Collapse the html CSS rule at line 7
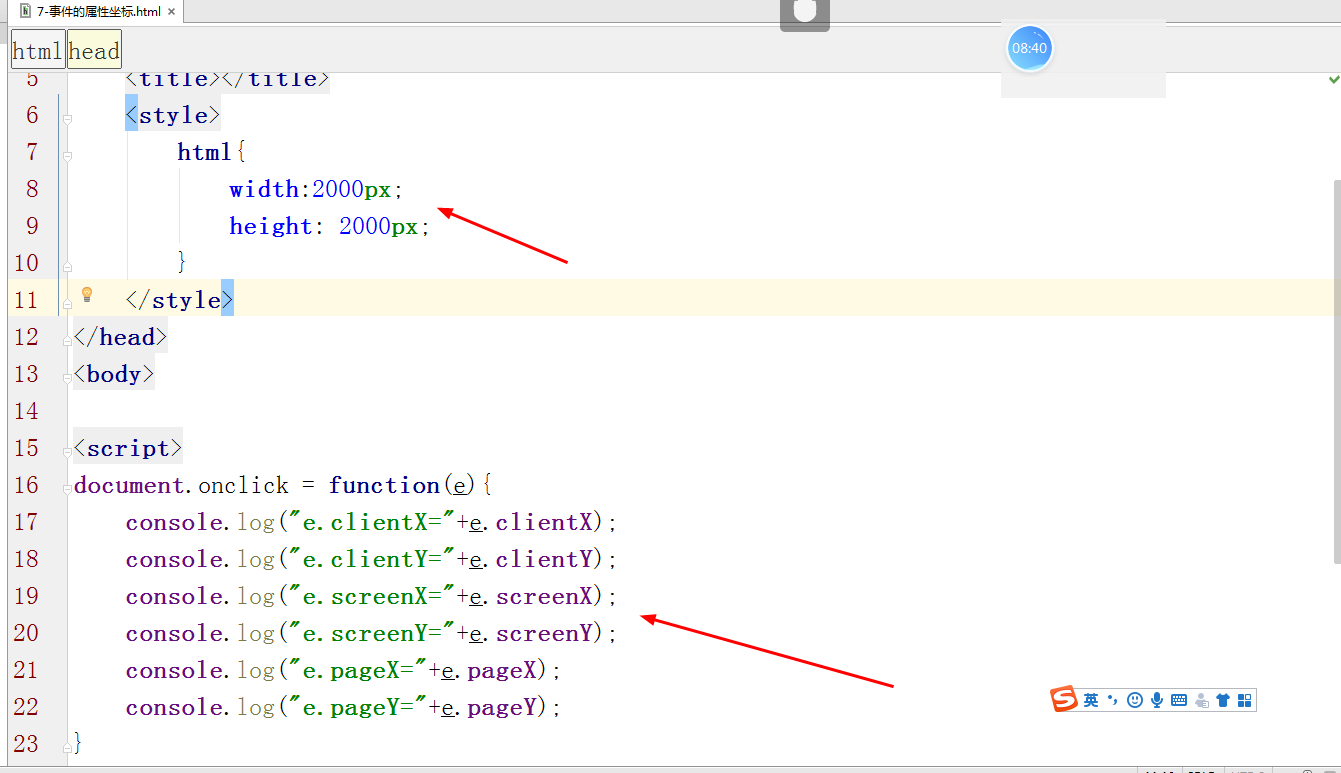Image resolution: width=1341 pixels, height=773 pixels. click(x=68, y=156)
